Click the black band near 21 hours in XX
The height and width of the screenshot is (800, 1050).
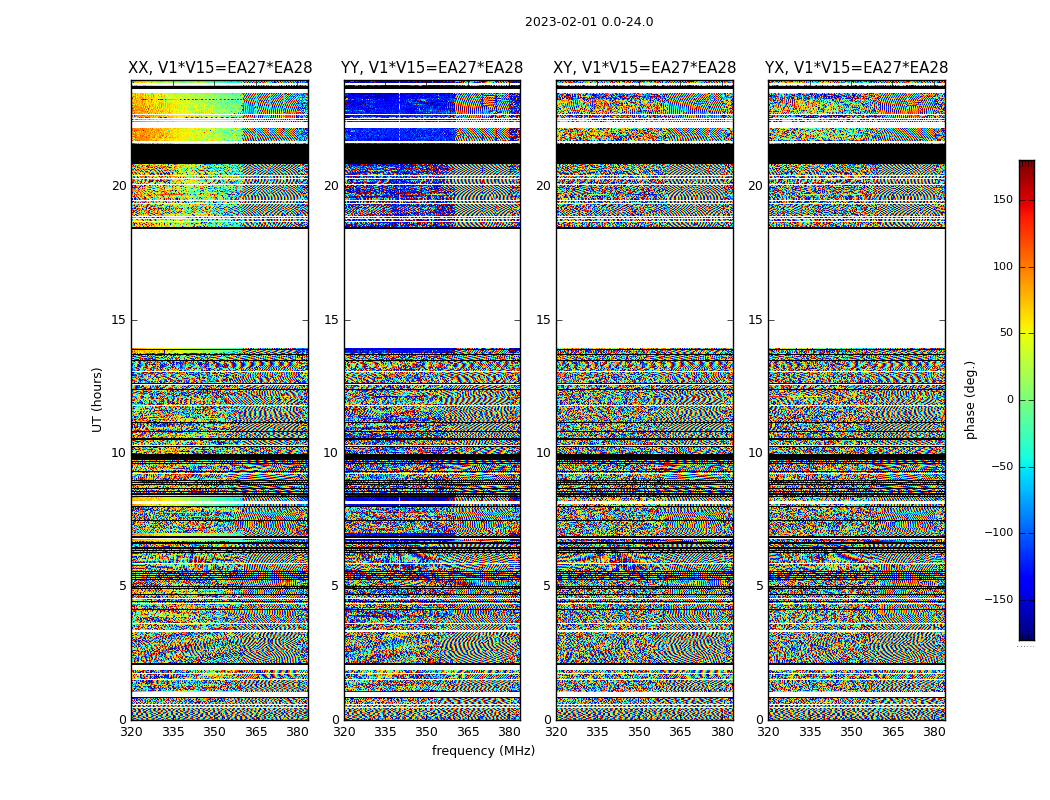point(220,154)
